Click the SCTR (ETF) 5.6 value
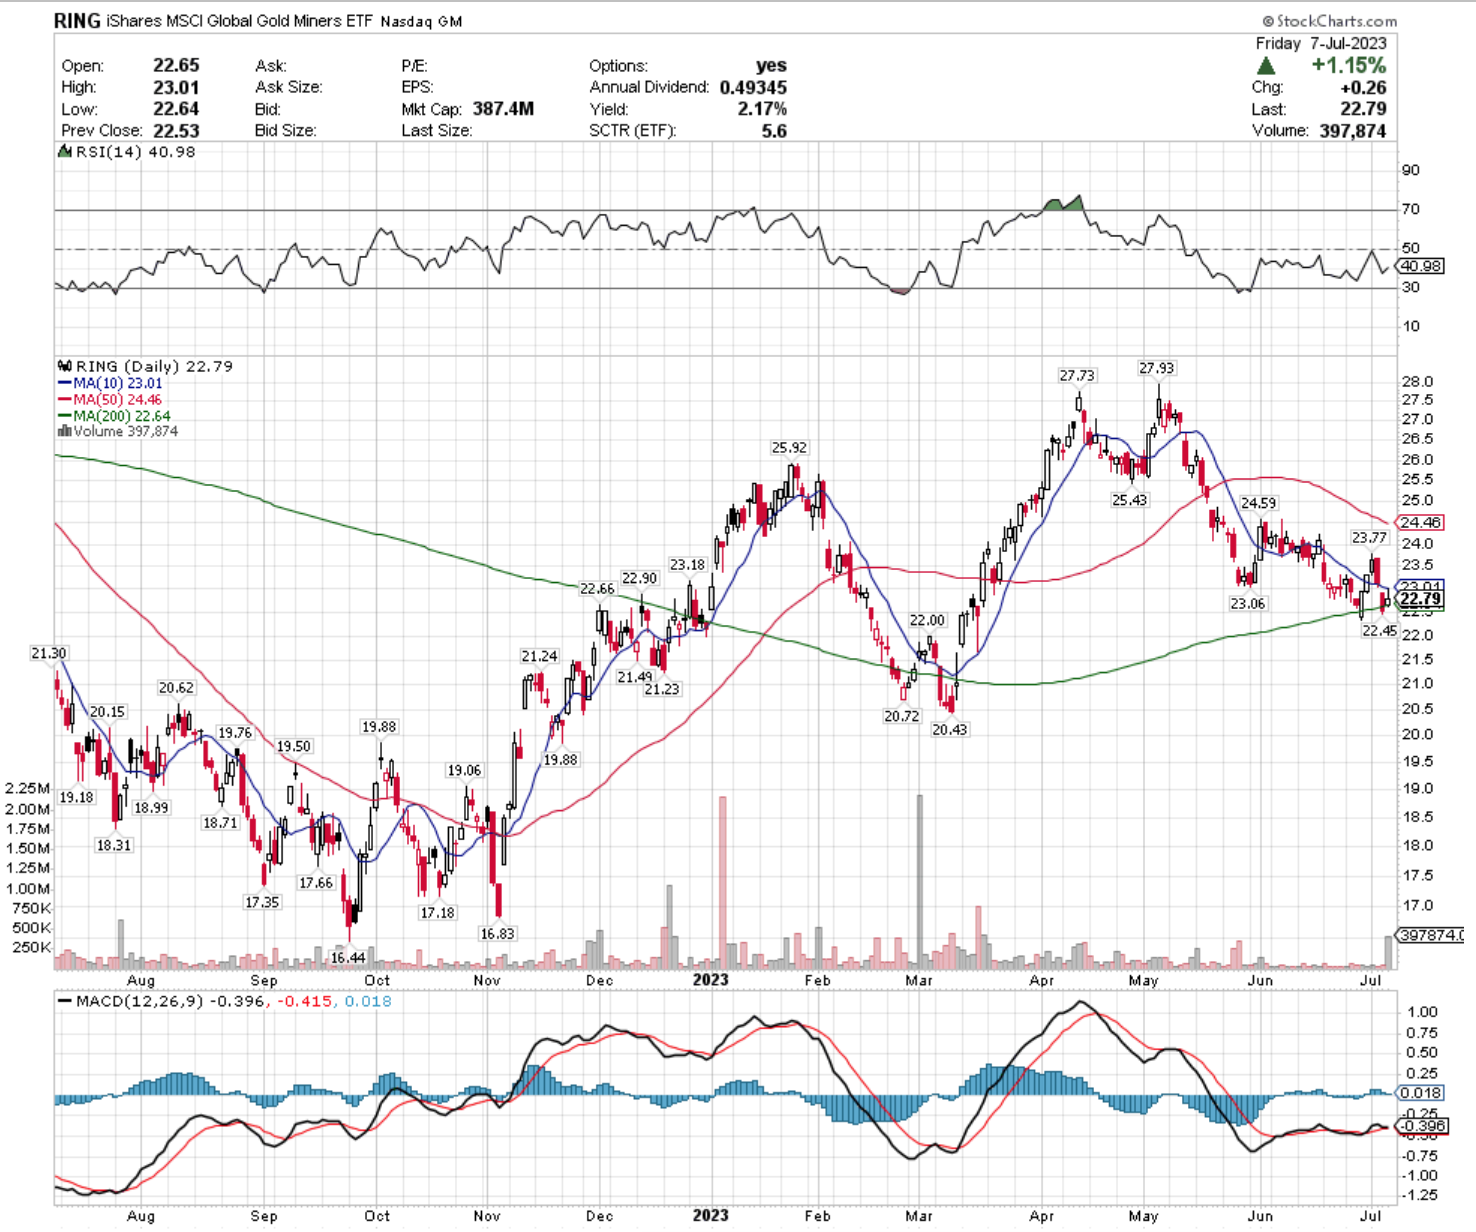Image resolution: width=1476 pixels, height=1232 pixels. (x=774, y=131)
